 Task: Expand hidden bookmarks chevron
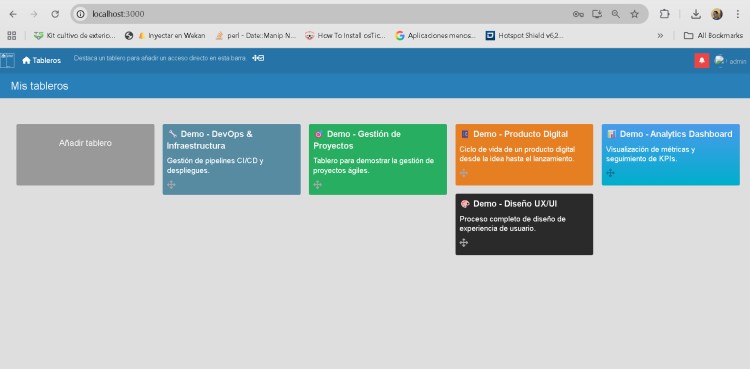661,35
